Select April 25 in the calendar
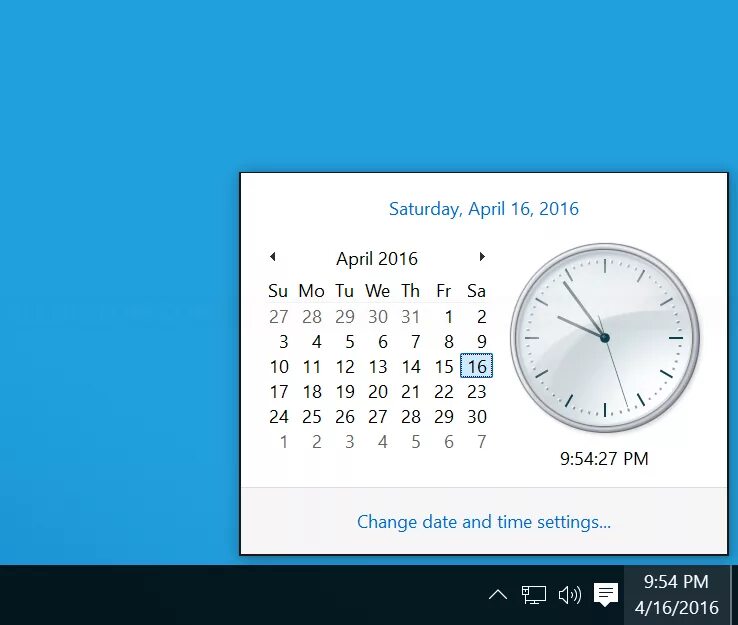The width and height of the screenshot is (738, 625). tap(312, 417)
